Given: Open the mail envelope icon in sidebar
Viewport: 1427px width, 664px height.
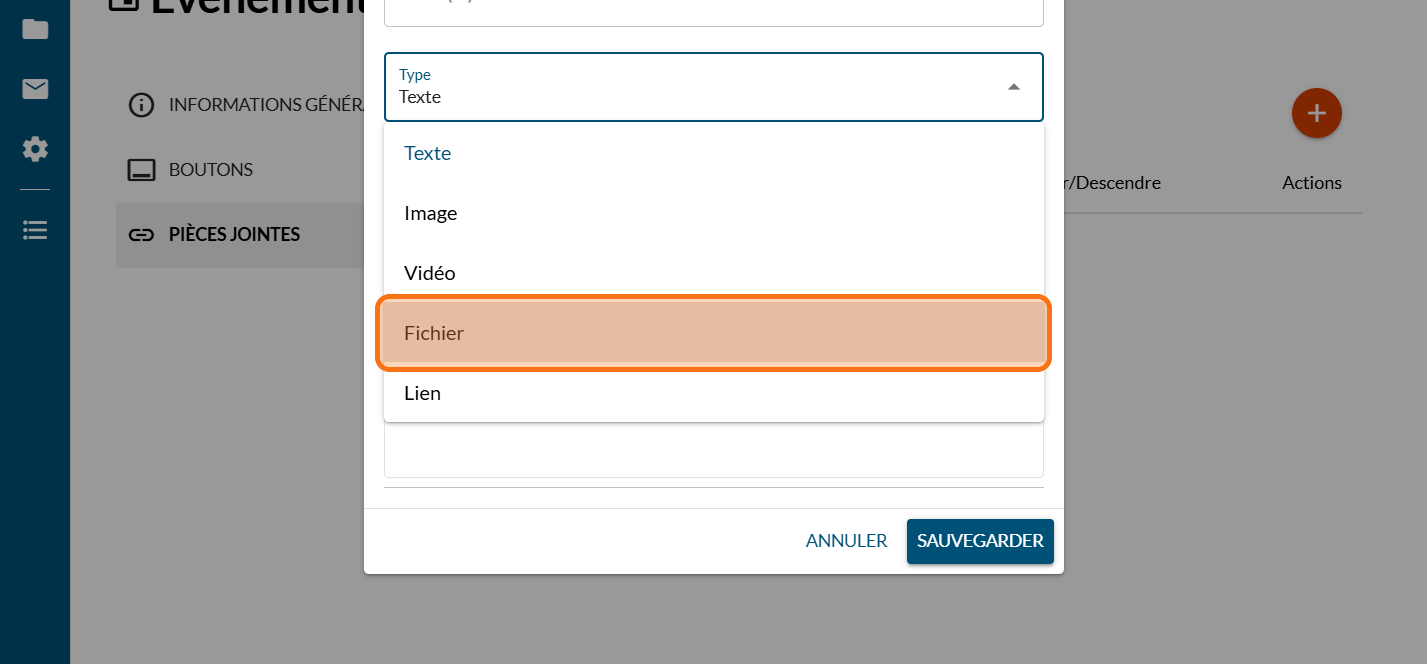Looking at the screenshot, I should tap(35, 90).
